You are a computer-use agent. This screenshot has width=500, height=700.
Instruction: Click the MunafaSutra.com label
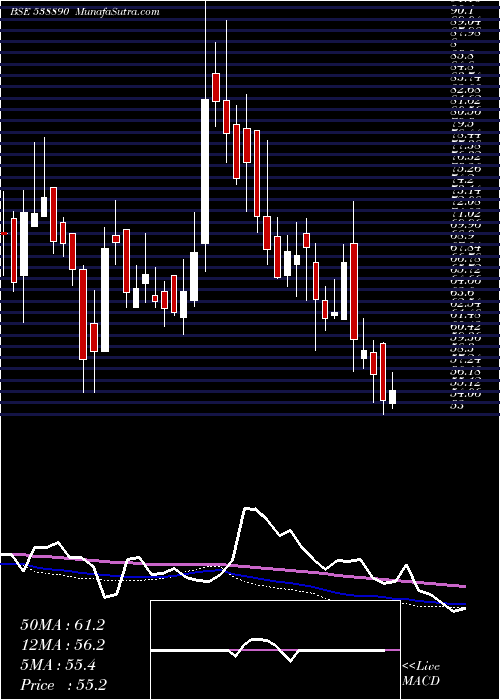(x=118, y=12)
